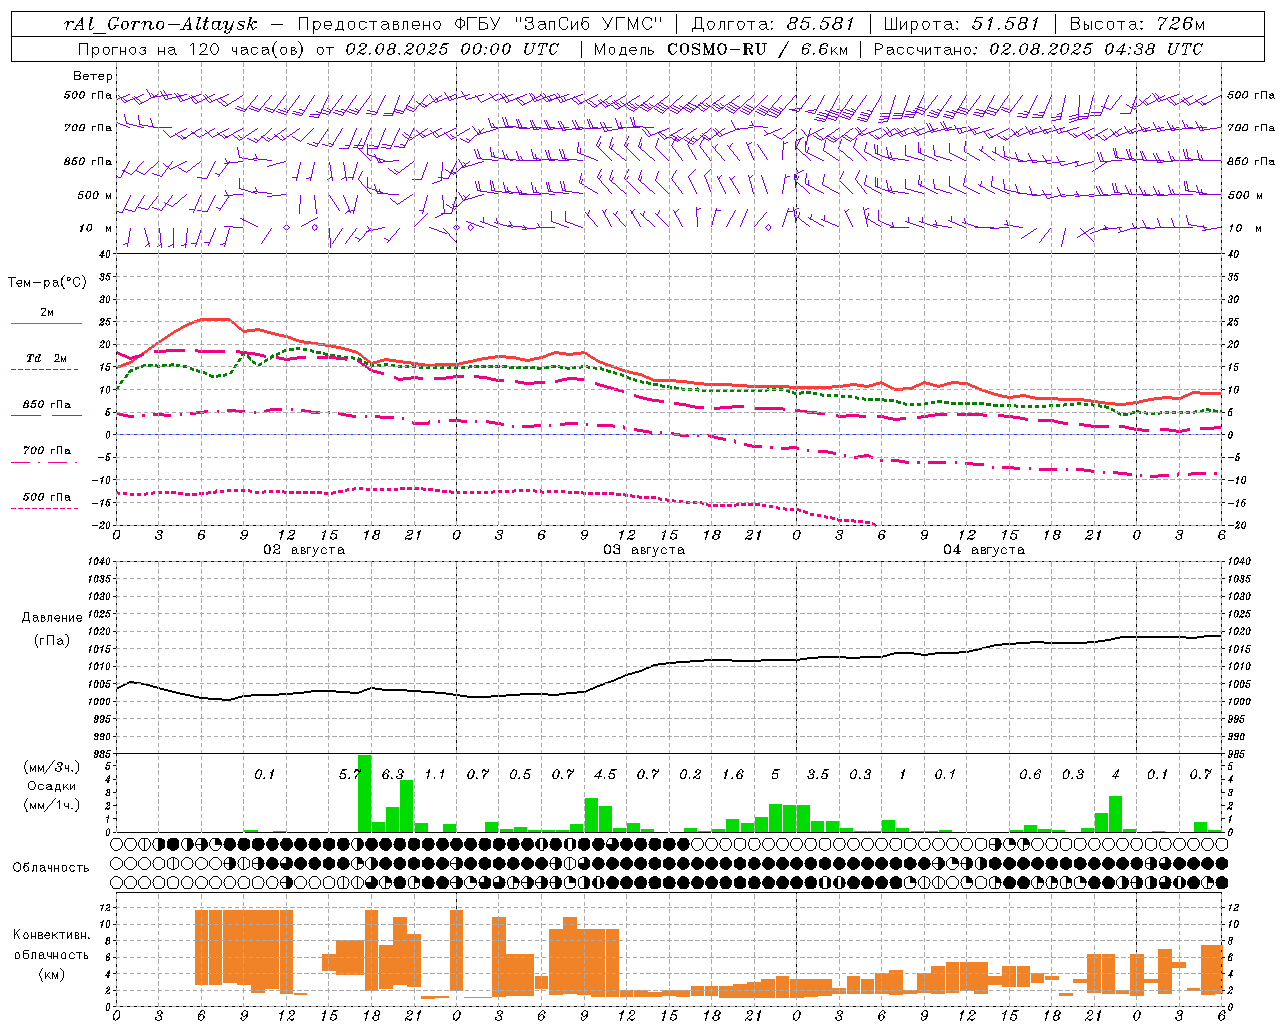Image resolution: width=1280 pixels, height=1024 pixels.
Task: Click the Рассчитано: 02.08.2025 04:38 UTC timestamp
Action: 1038,49
